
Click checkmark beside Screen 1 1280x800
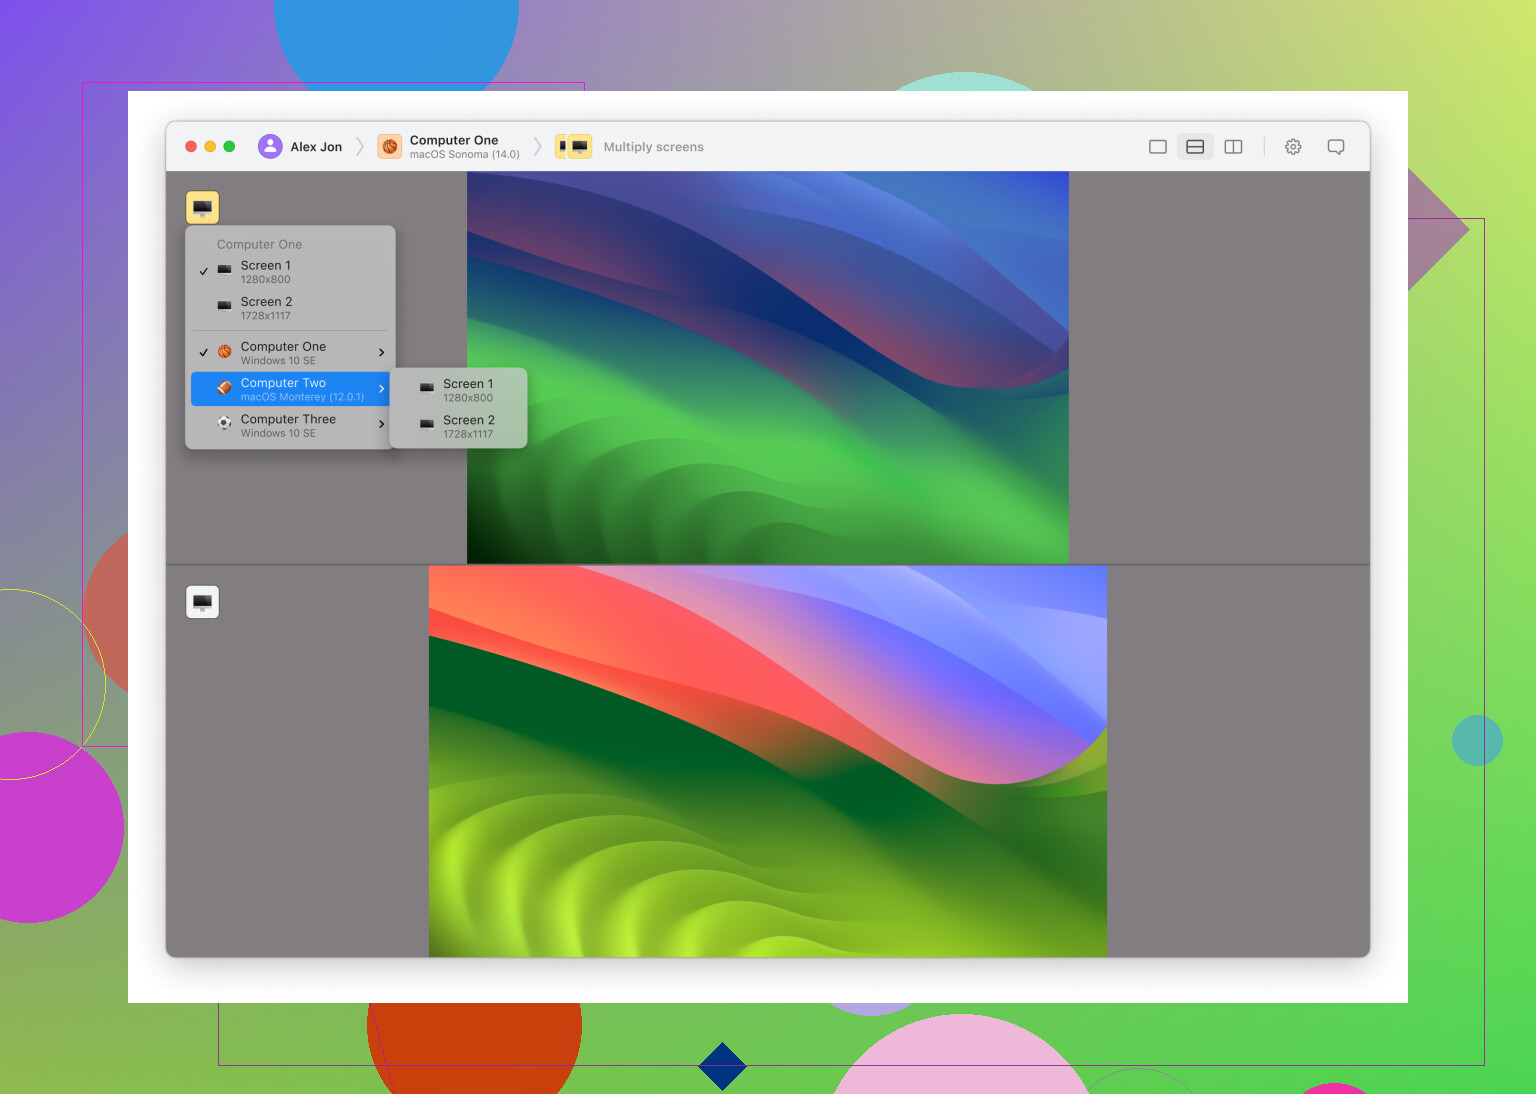click(x=203, y=272)
